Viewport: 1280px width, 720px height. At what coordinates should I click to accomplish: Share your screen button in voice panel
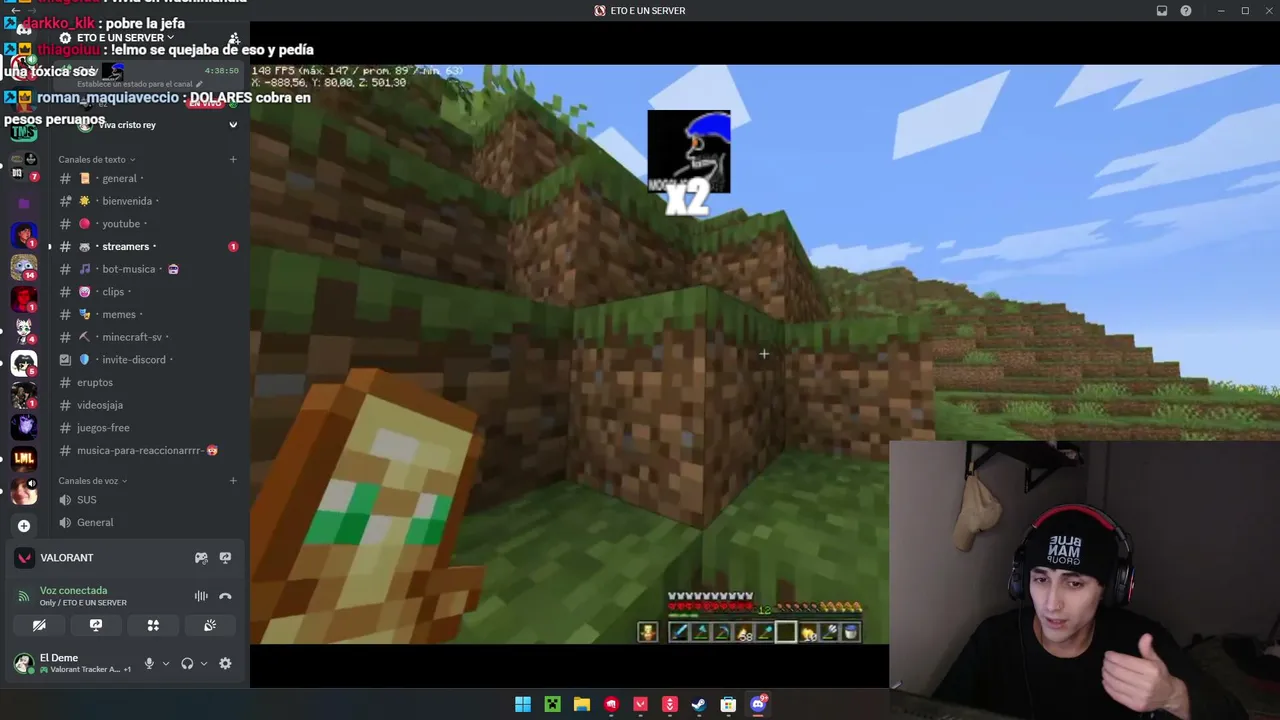coord(96,625)
